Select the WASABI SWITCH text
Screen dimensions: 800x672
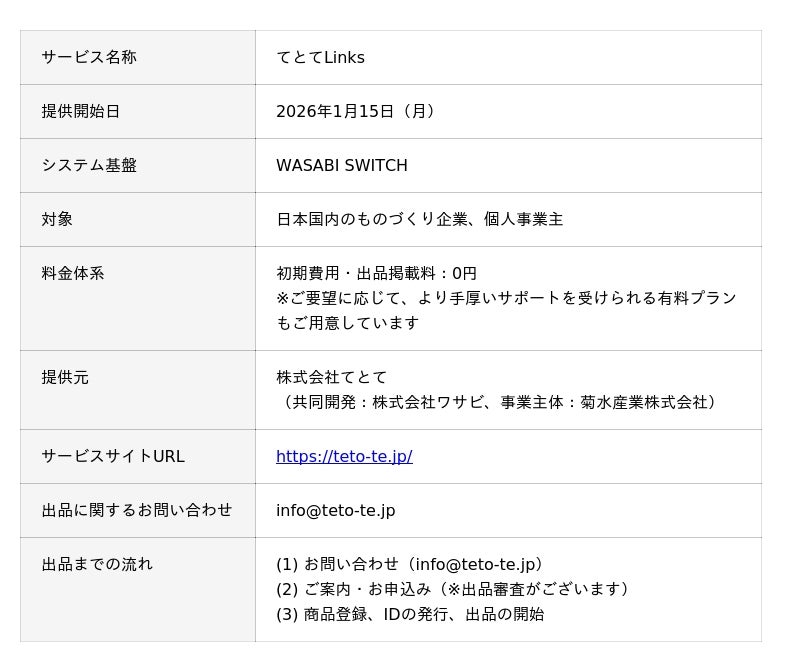[x=342, y=166]
